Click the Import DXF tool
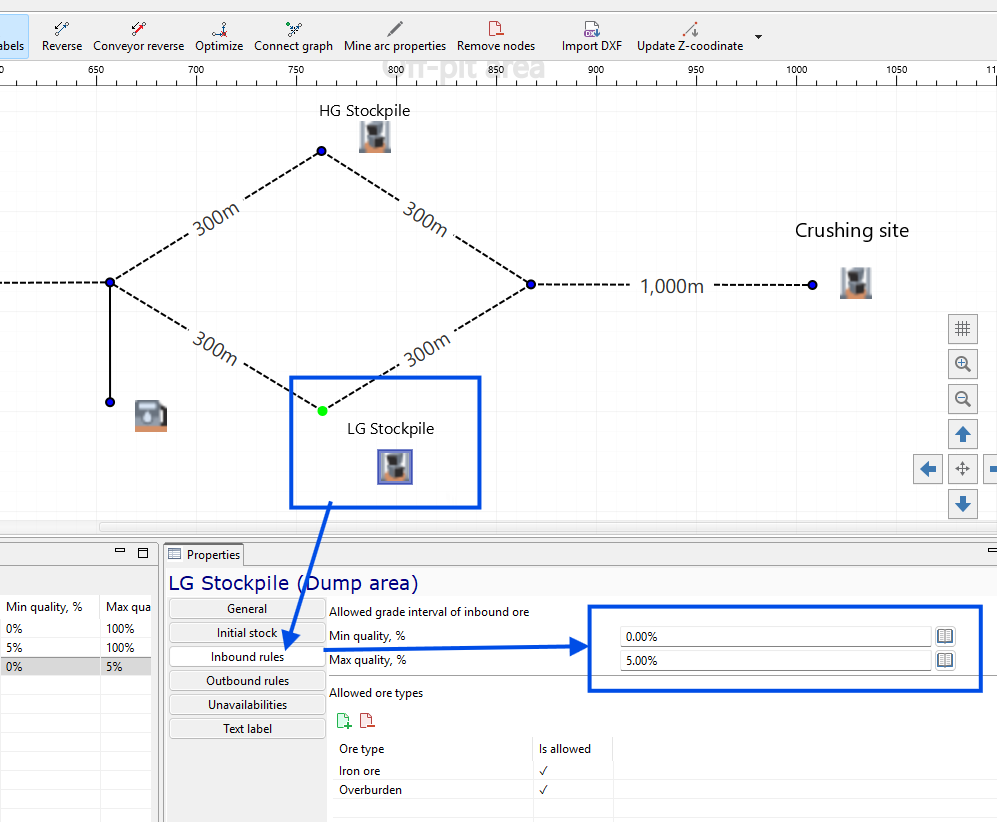This screenshot has height=822, width=997. pos(591,36)
